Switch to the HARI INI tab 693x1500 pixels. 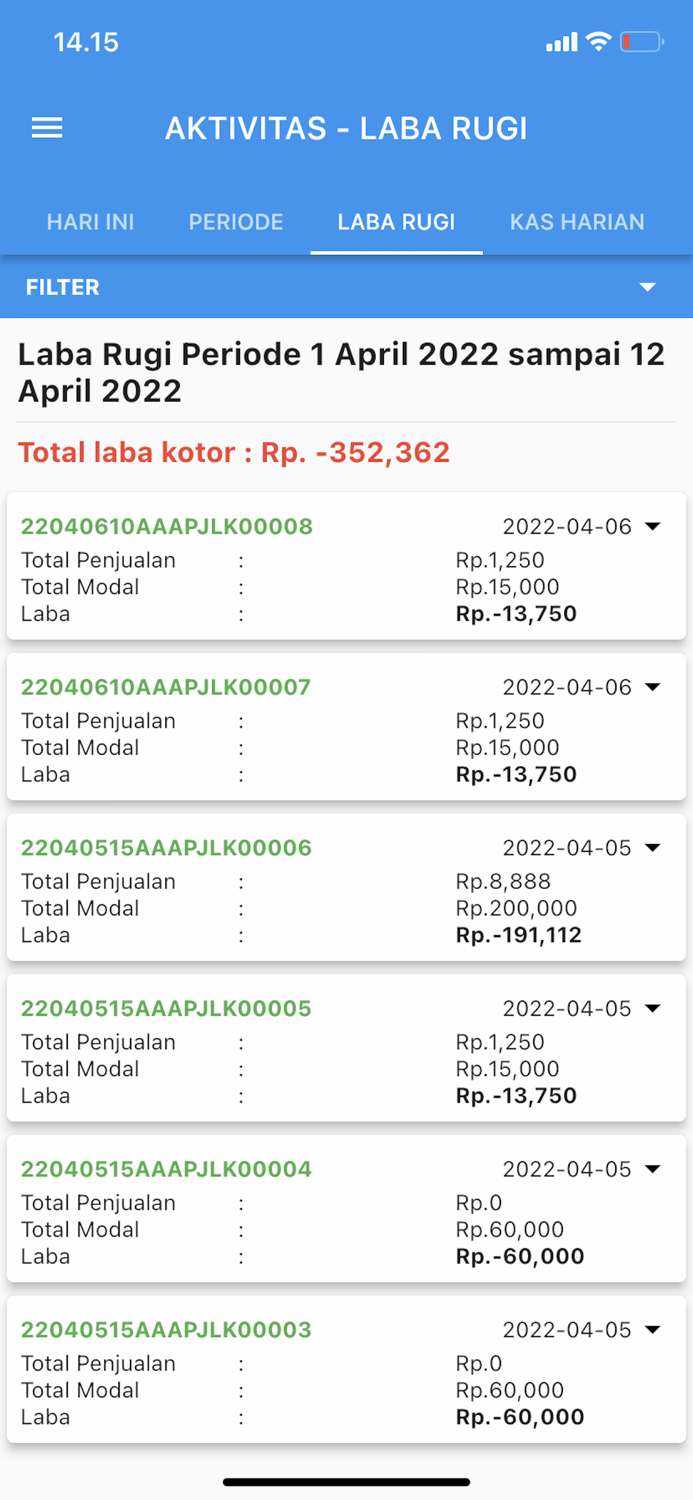click(x=90, y=222)
